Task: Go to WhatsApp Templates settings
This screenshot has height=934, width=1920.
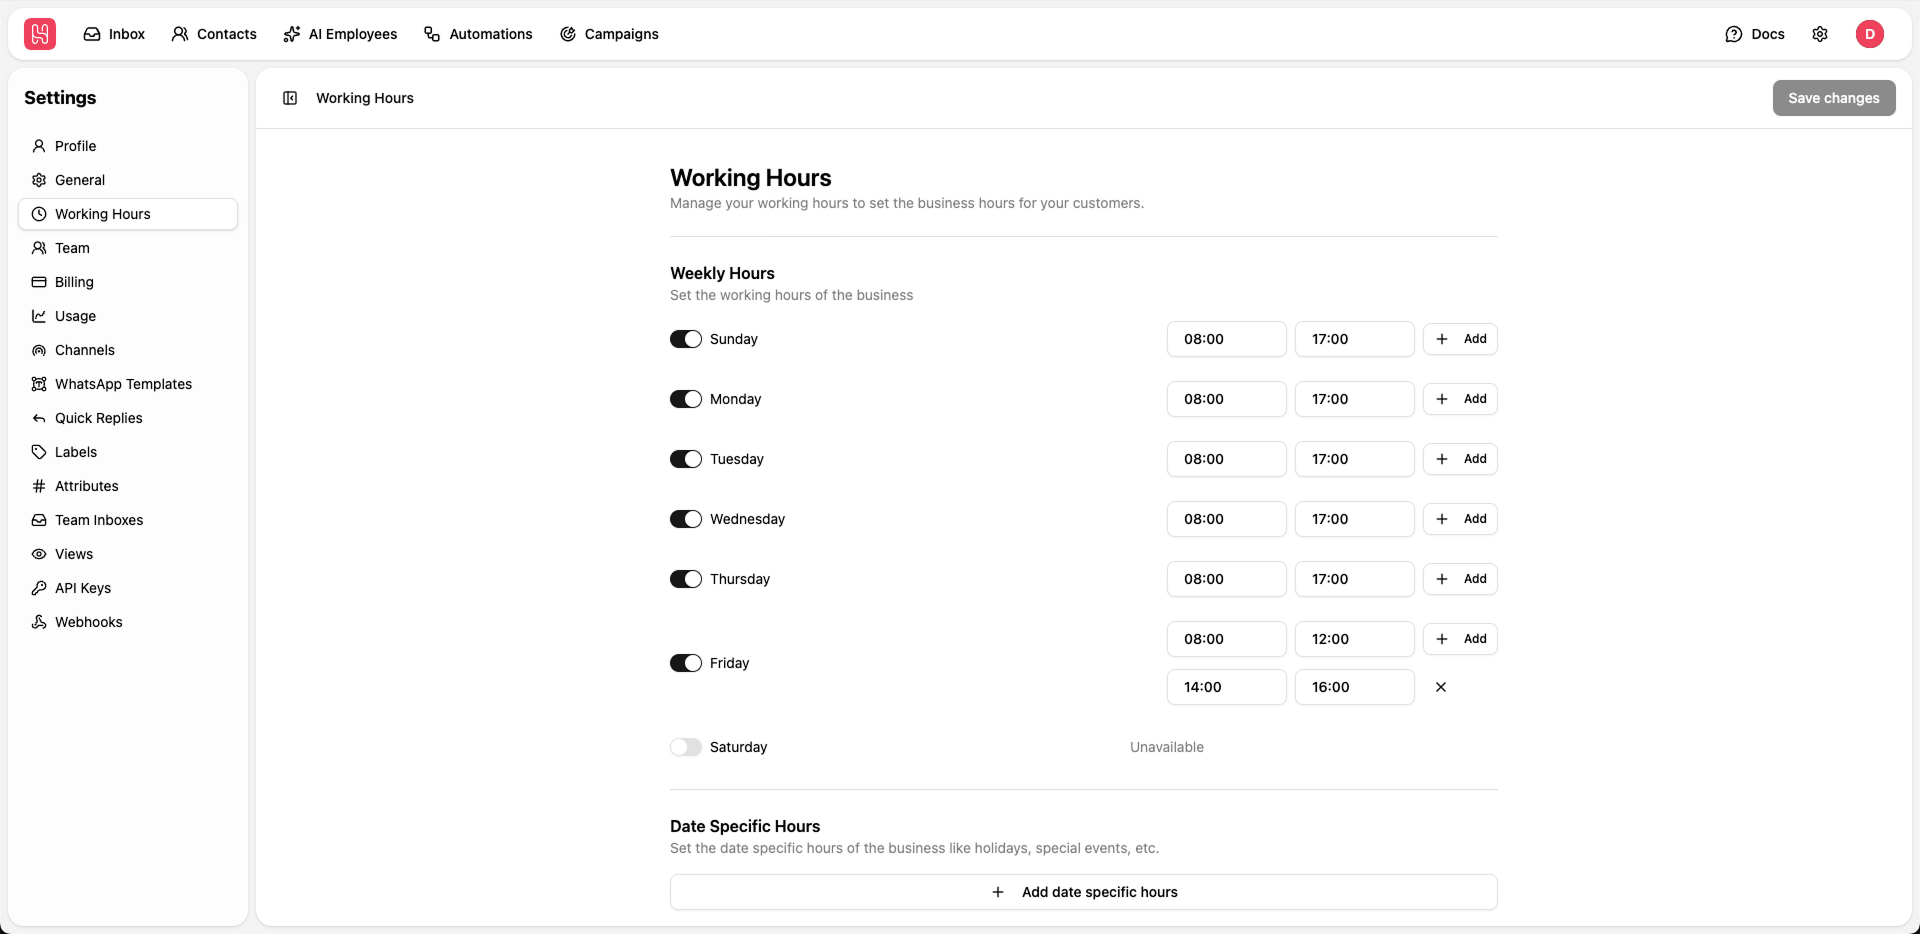Action: pyautogui.click(x=123, y=383)
